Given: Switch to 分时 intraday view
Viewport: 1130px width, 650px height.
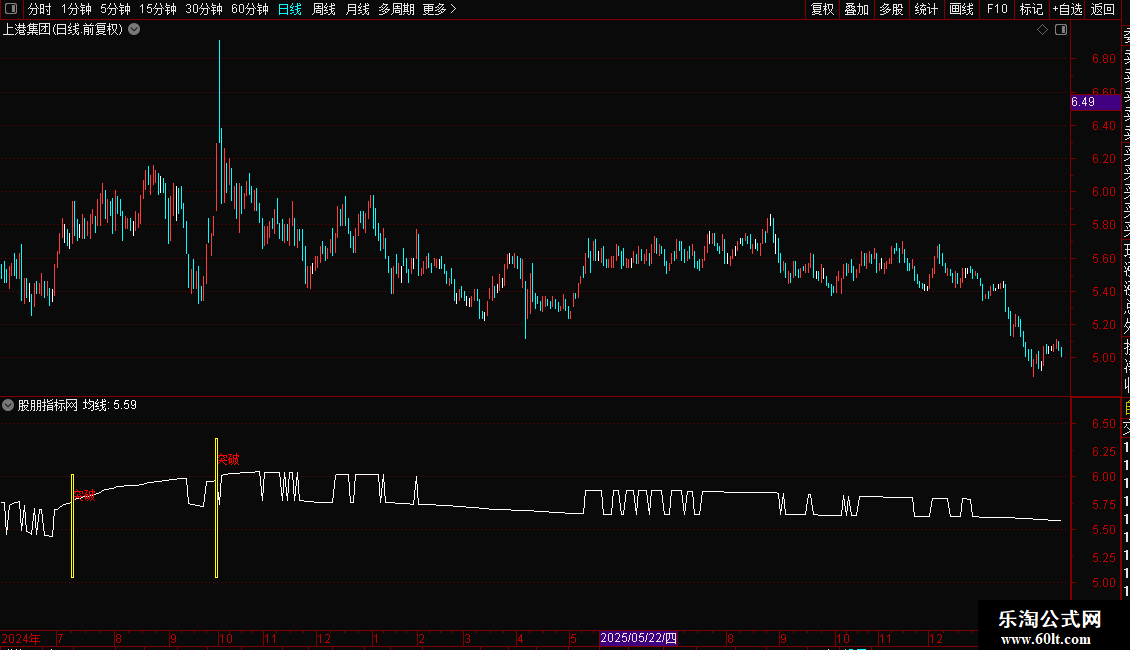Looking at the screenshot, I should [40, 9].
